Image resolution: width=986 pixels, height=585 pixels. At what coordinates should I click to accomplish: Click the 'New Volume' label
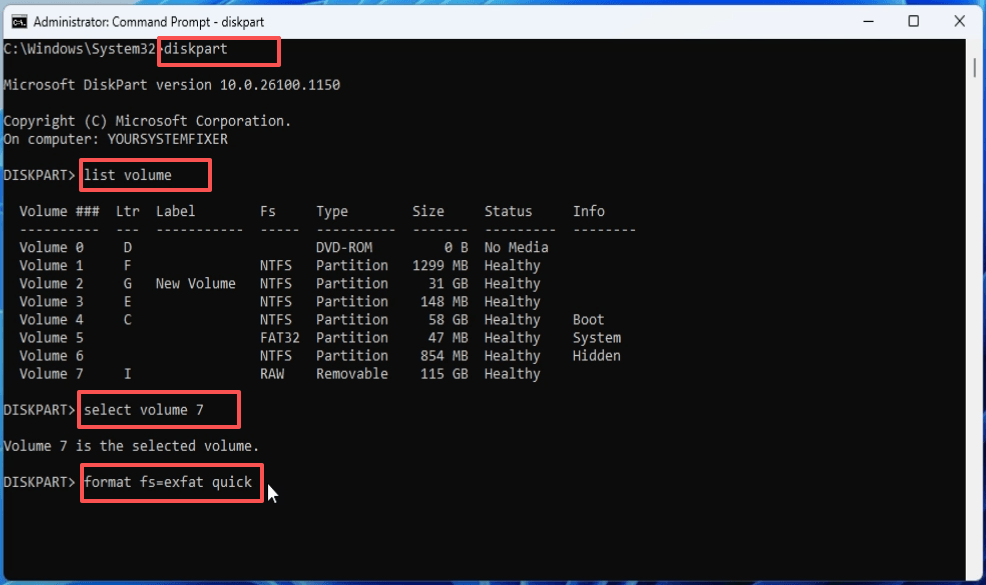pos(196,284)
